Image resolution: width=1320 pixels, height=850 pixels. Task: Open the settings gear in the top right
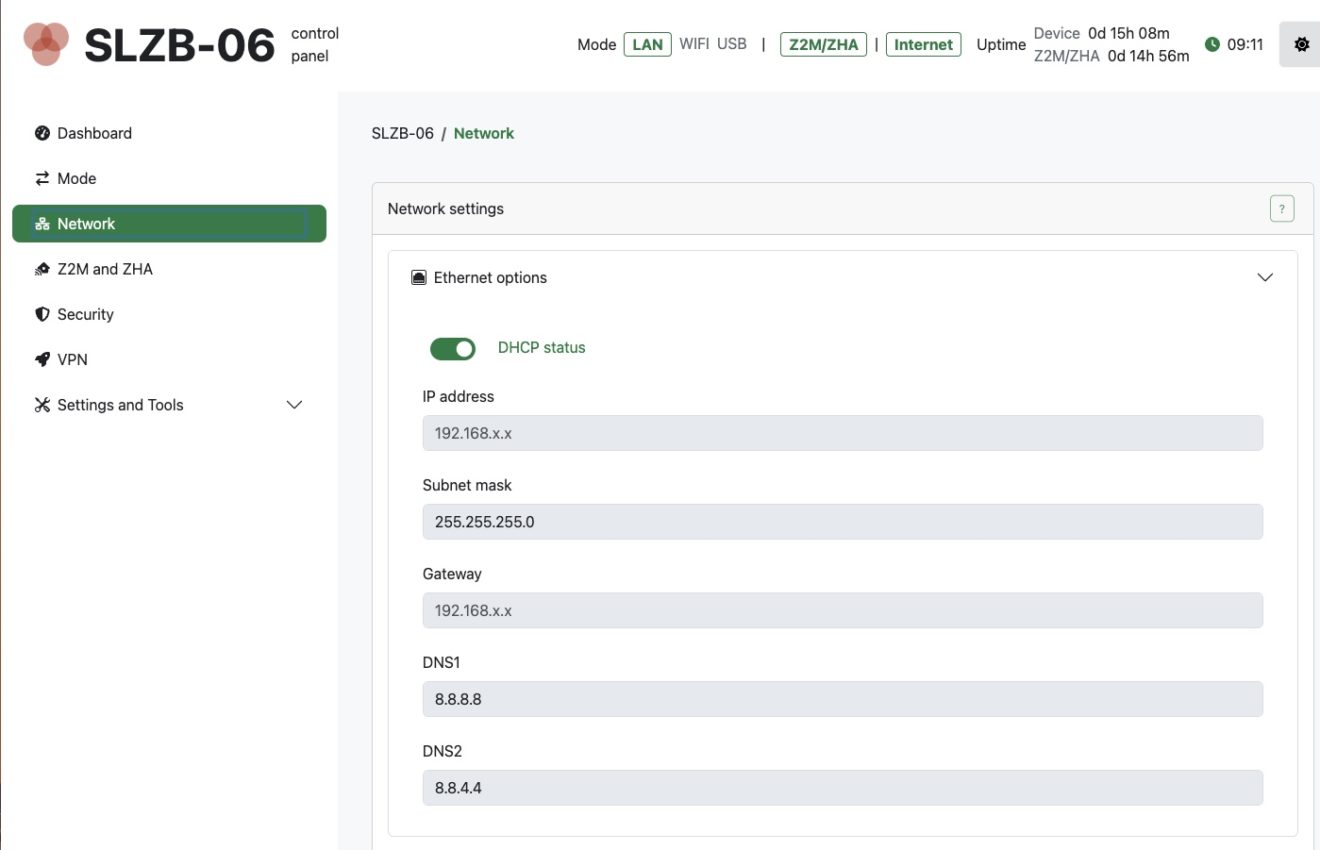click(x=1300, y=44)
